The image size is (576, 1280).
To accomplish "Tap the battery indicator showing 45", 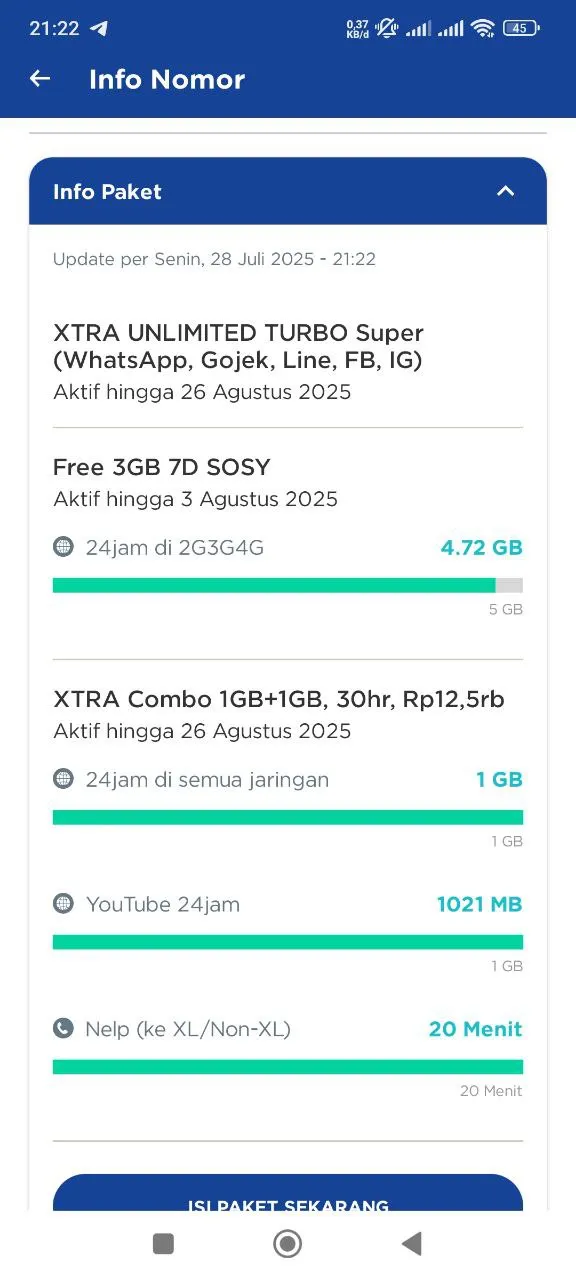I will (521, 28).
